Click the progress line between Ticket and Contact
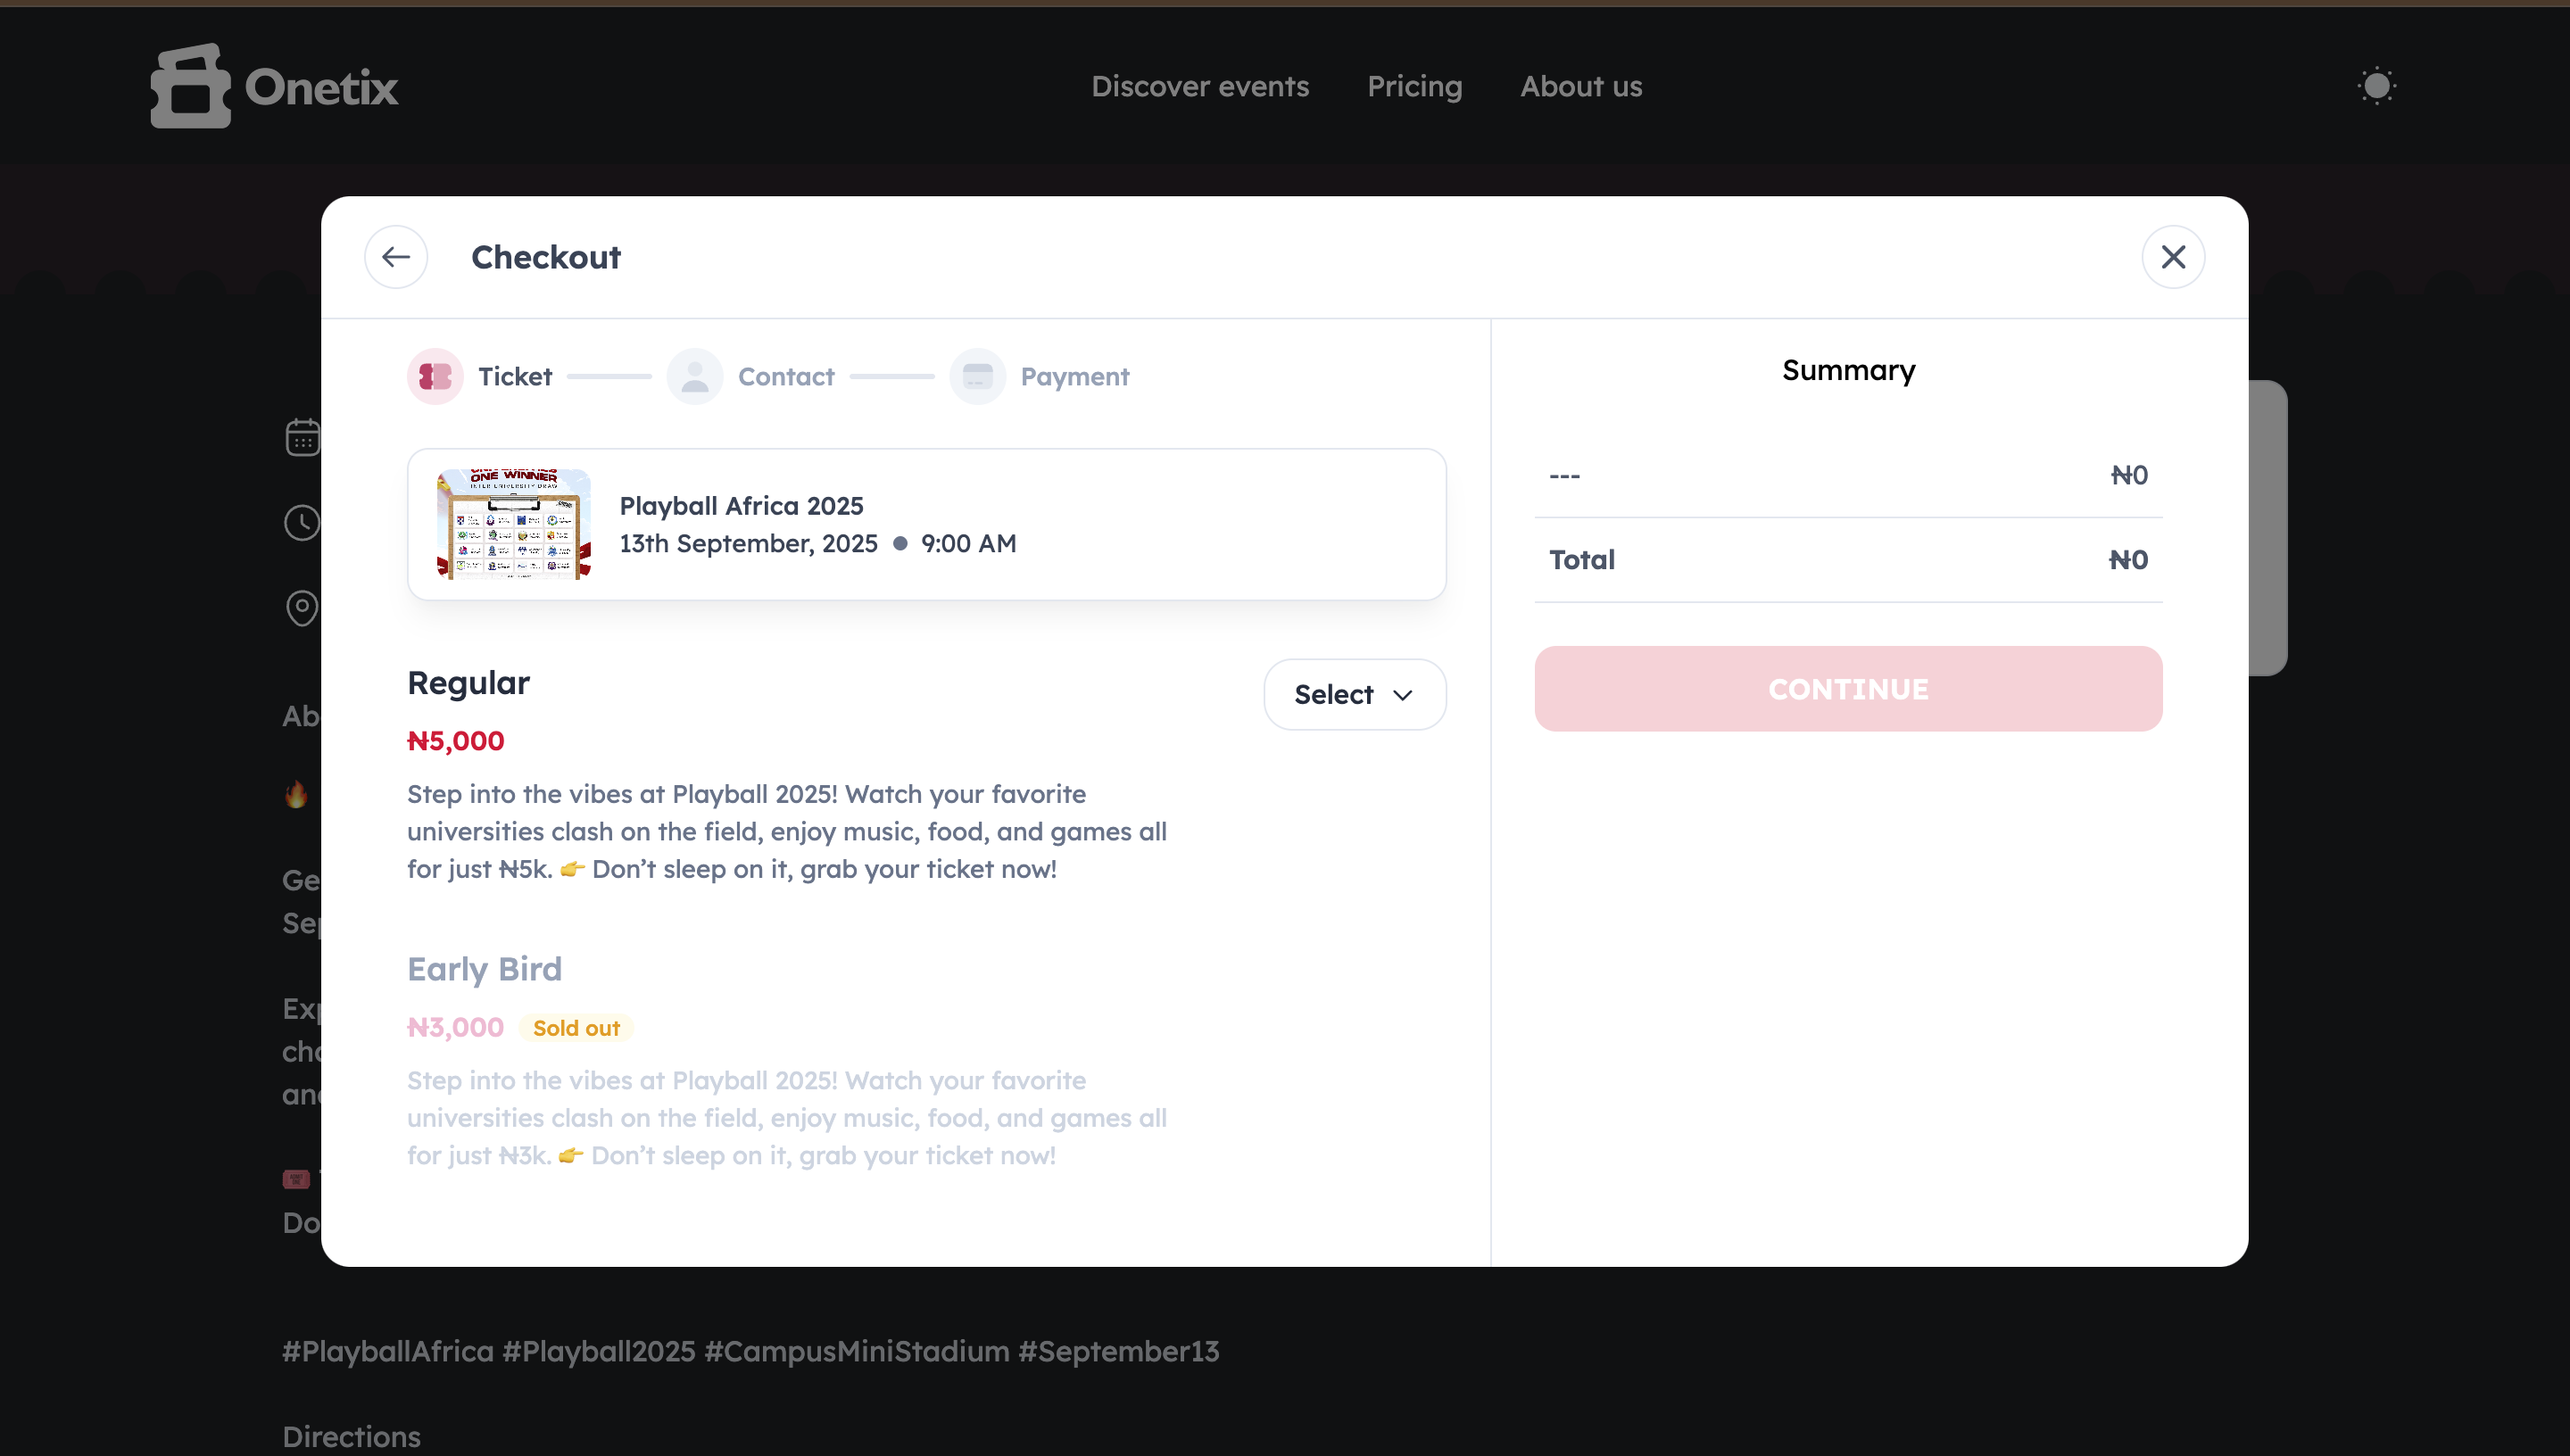 609,376
